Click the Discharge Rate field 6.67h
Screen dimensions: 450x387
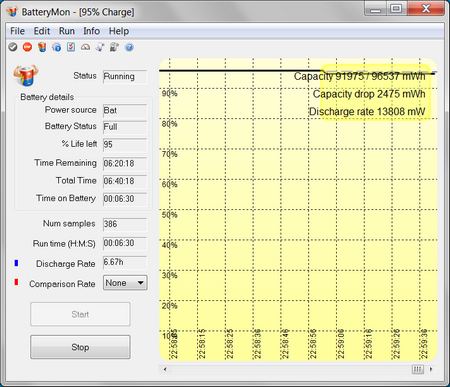click(x=125, y=263)
